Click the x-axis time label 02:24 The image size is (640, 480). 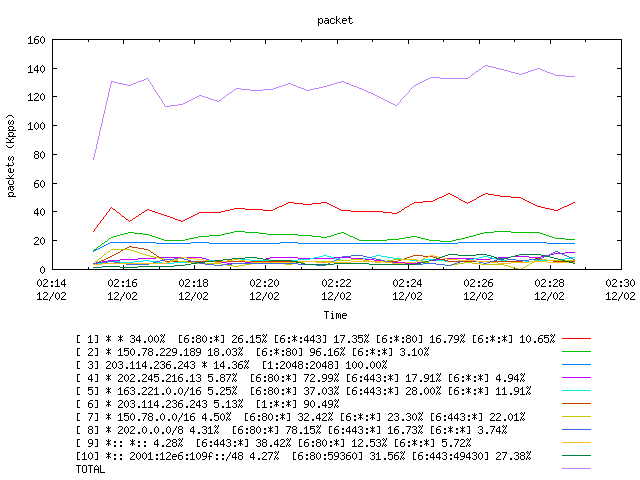(x=407, y=283)
